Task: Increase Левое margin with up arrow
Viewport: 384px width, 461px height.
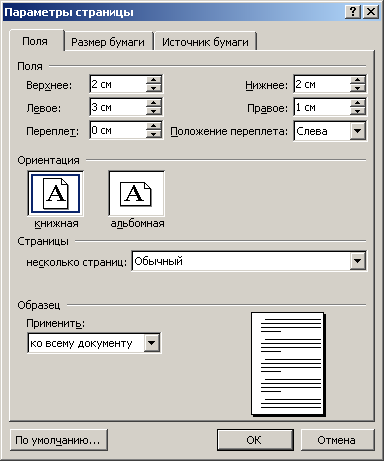Action: (x=154, y=102)
